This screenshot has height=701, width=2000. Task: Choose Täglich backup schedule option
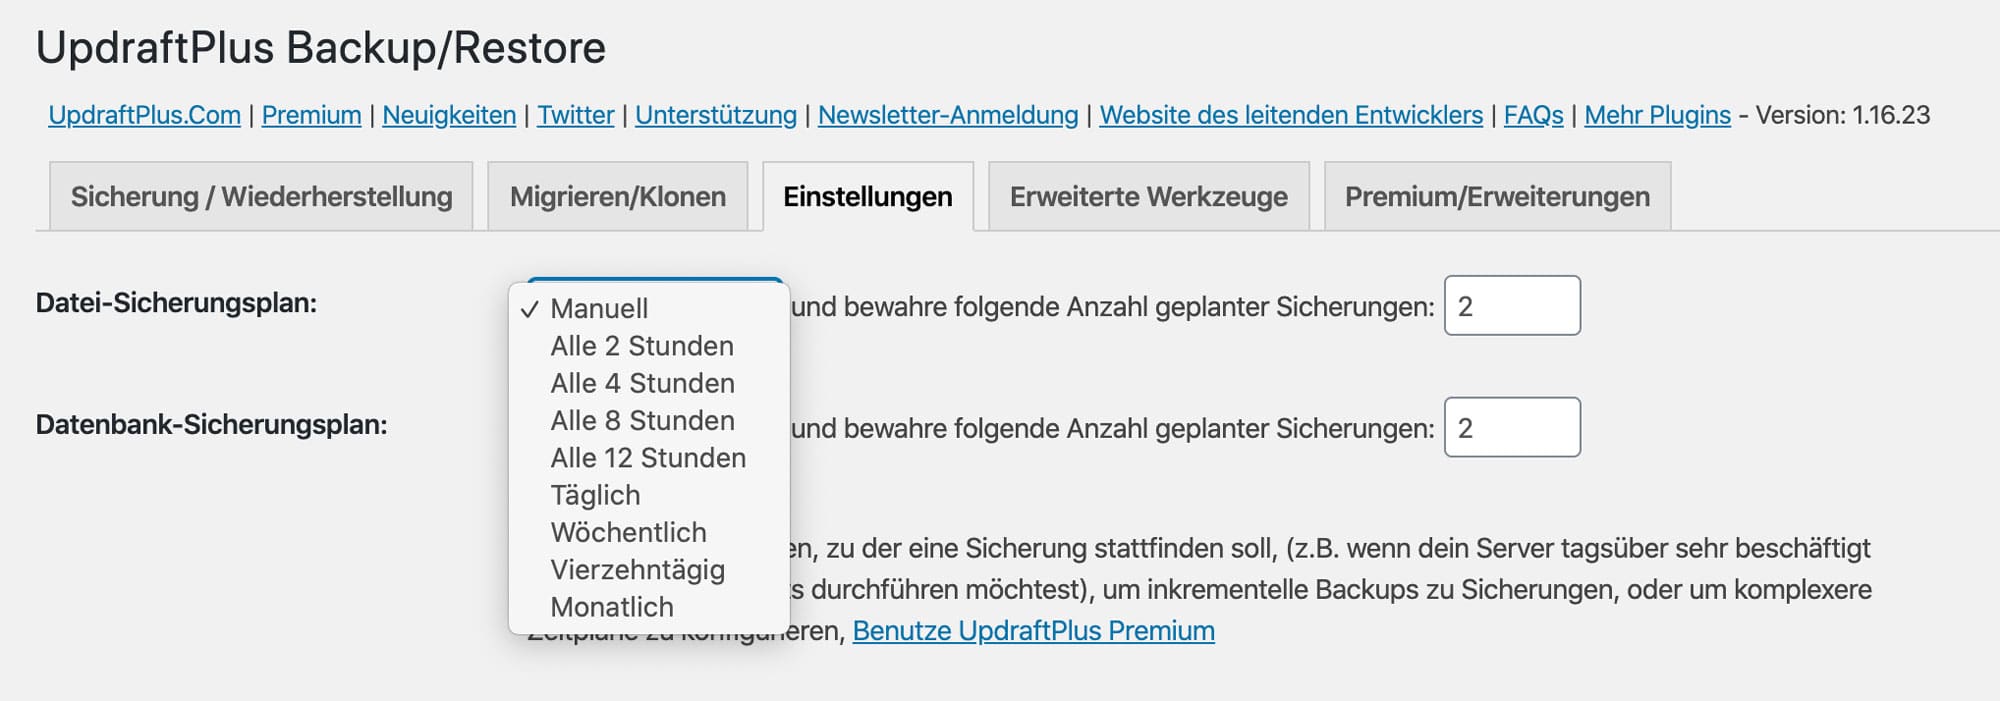[x=649, y=495]
